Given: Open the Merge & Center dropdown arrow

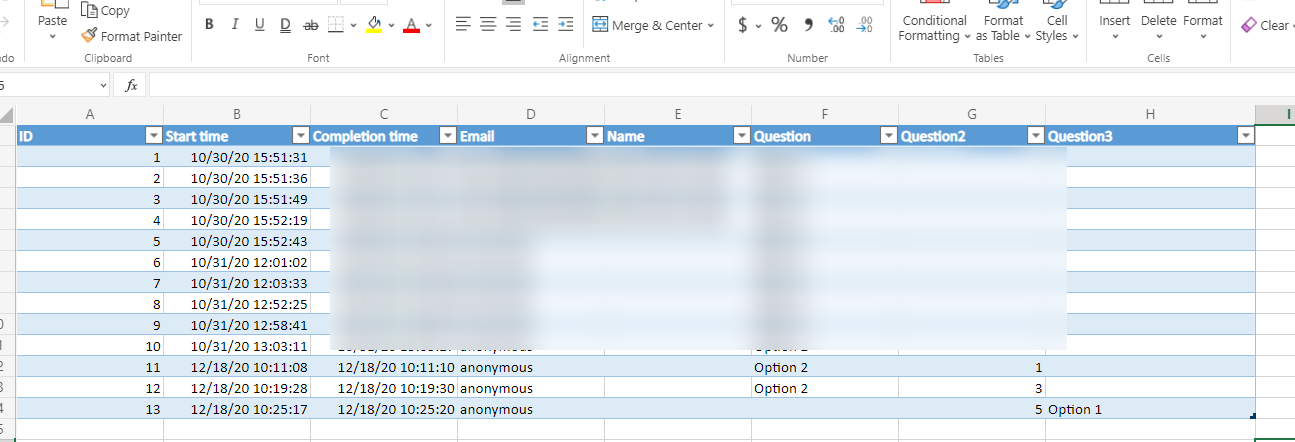Looking at the screenshot, I should [711, 25].
